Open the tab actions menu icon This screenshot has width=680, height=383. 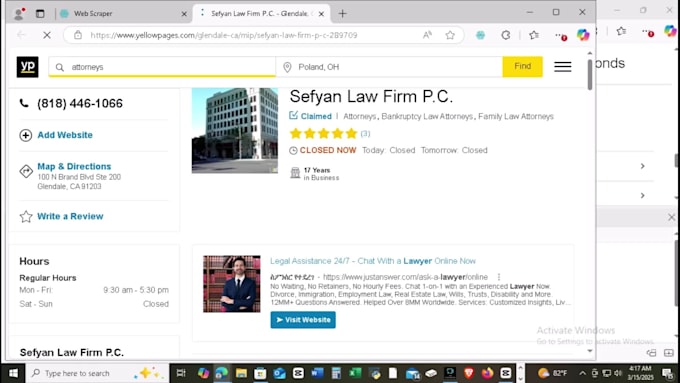tap(40, 14)
